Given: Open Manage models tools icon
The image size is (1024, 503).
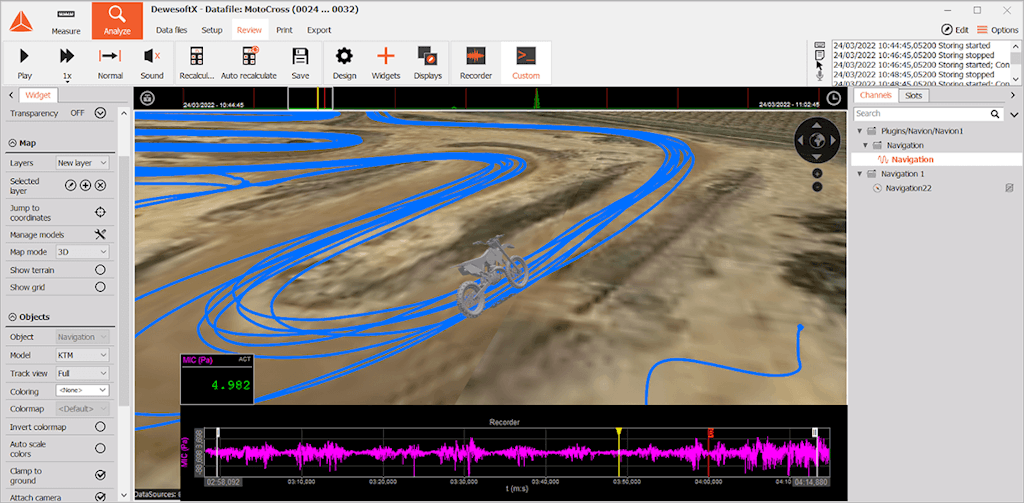Looking at the screenshot, I should coord(100,234).
